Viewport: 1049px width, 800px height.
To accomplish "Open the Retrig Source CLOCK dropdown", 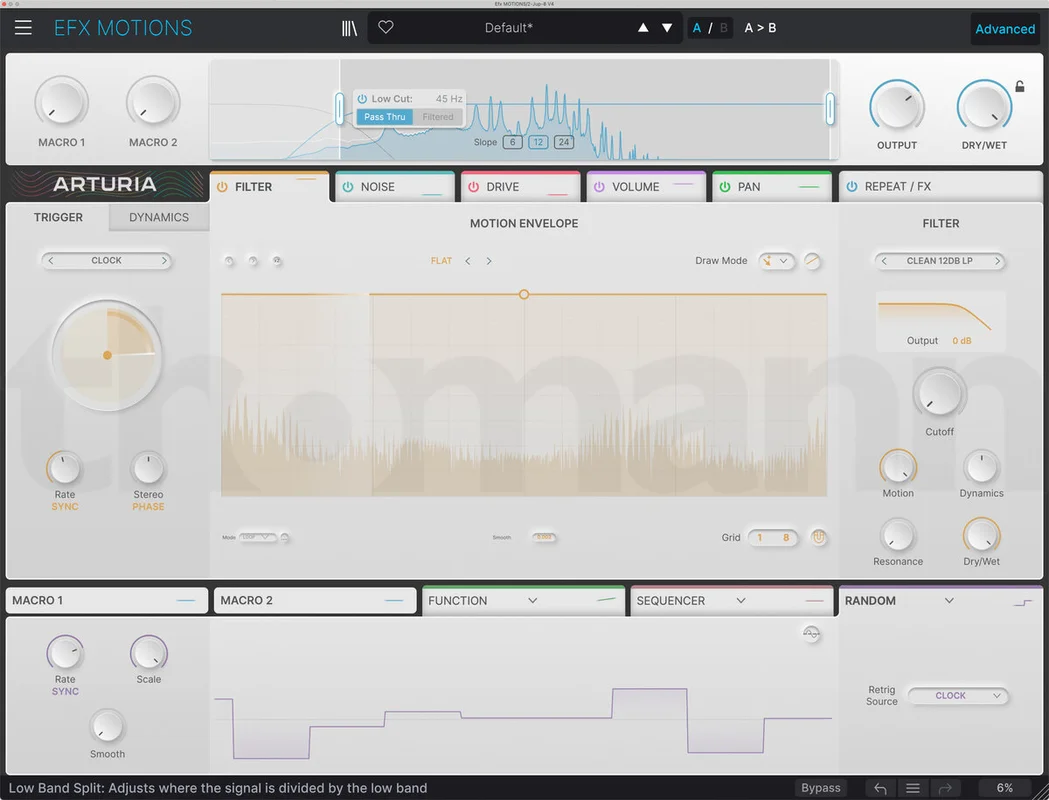I will [x=957, y=696].
